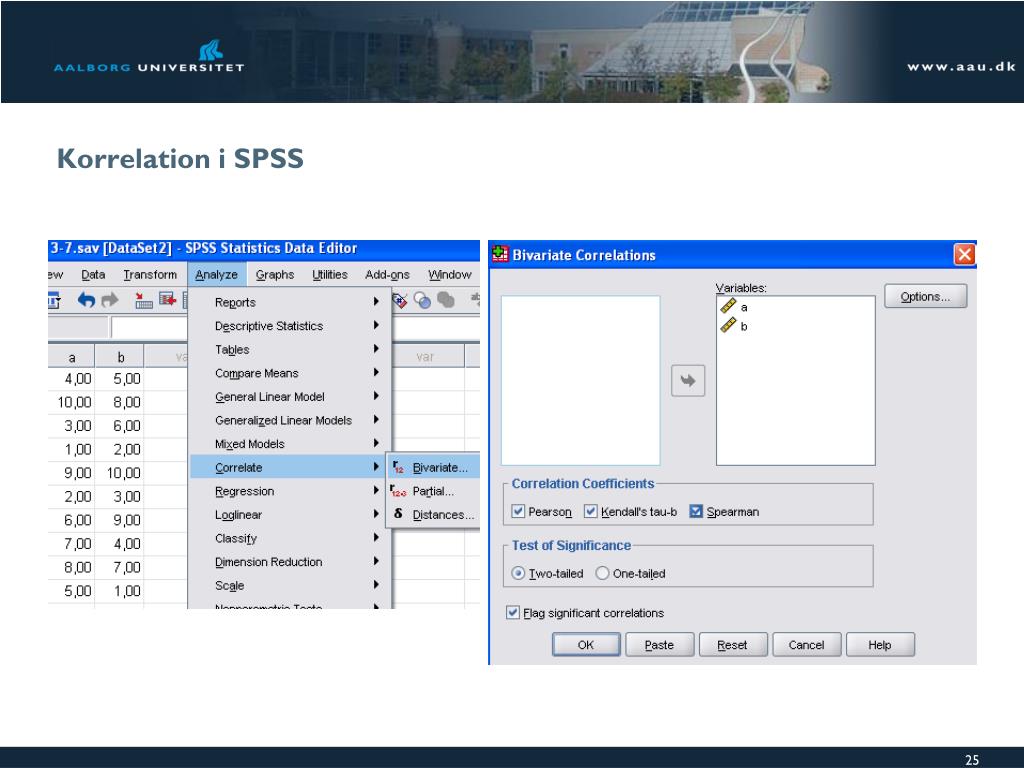This screenshot has height=768, width=1024.
Task: Click OK in Bivariate Correlations
Action: click(586, 645)
